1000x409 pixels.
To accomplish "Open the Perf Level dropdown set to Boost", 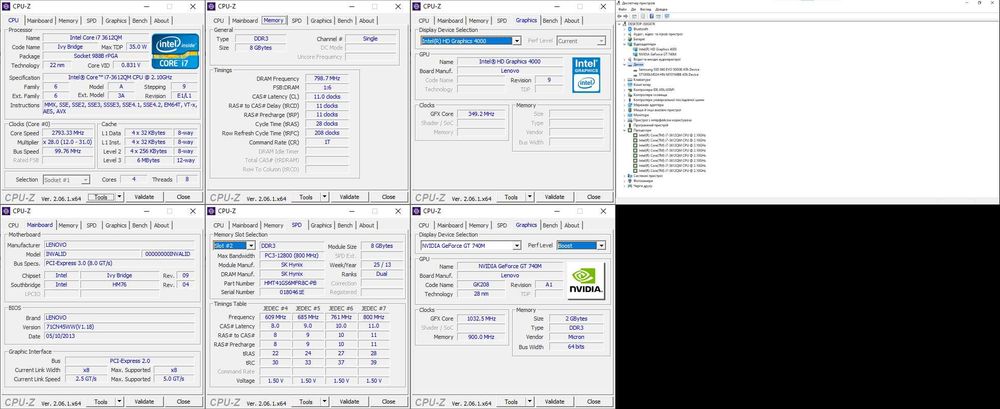I will point(600,246).
